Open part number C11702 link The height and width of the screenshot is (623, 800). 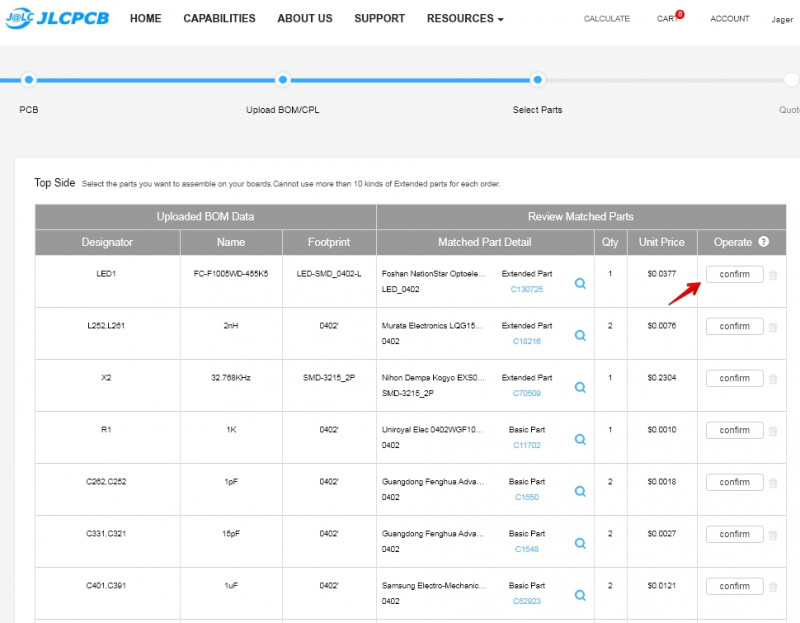coord(526,445)
